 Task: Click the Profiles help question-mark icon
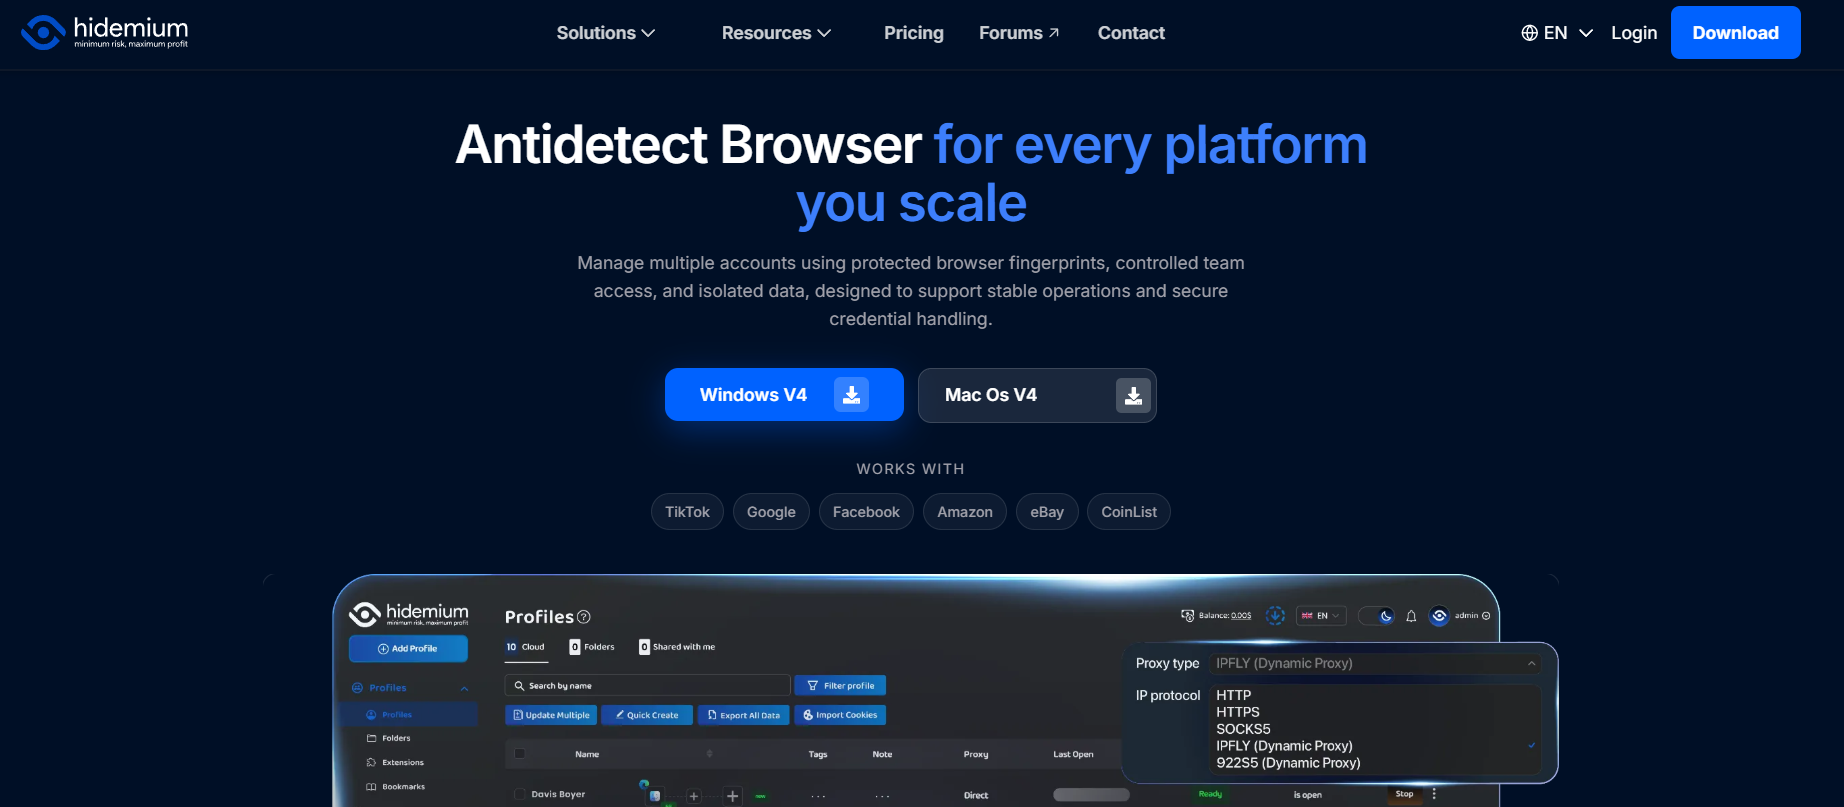tap(584, 617)
